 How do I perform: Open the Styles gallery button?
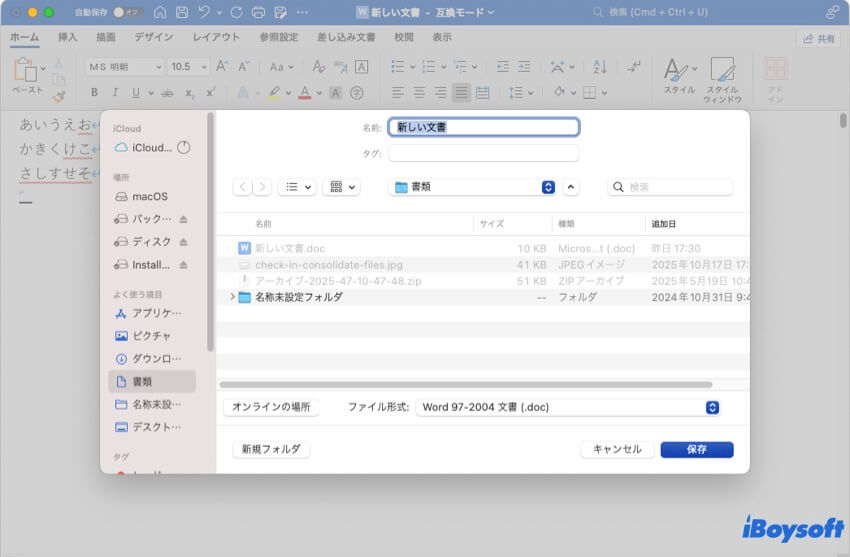pos(679,75)
